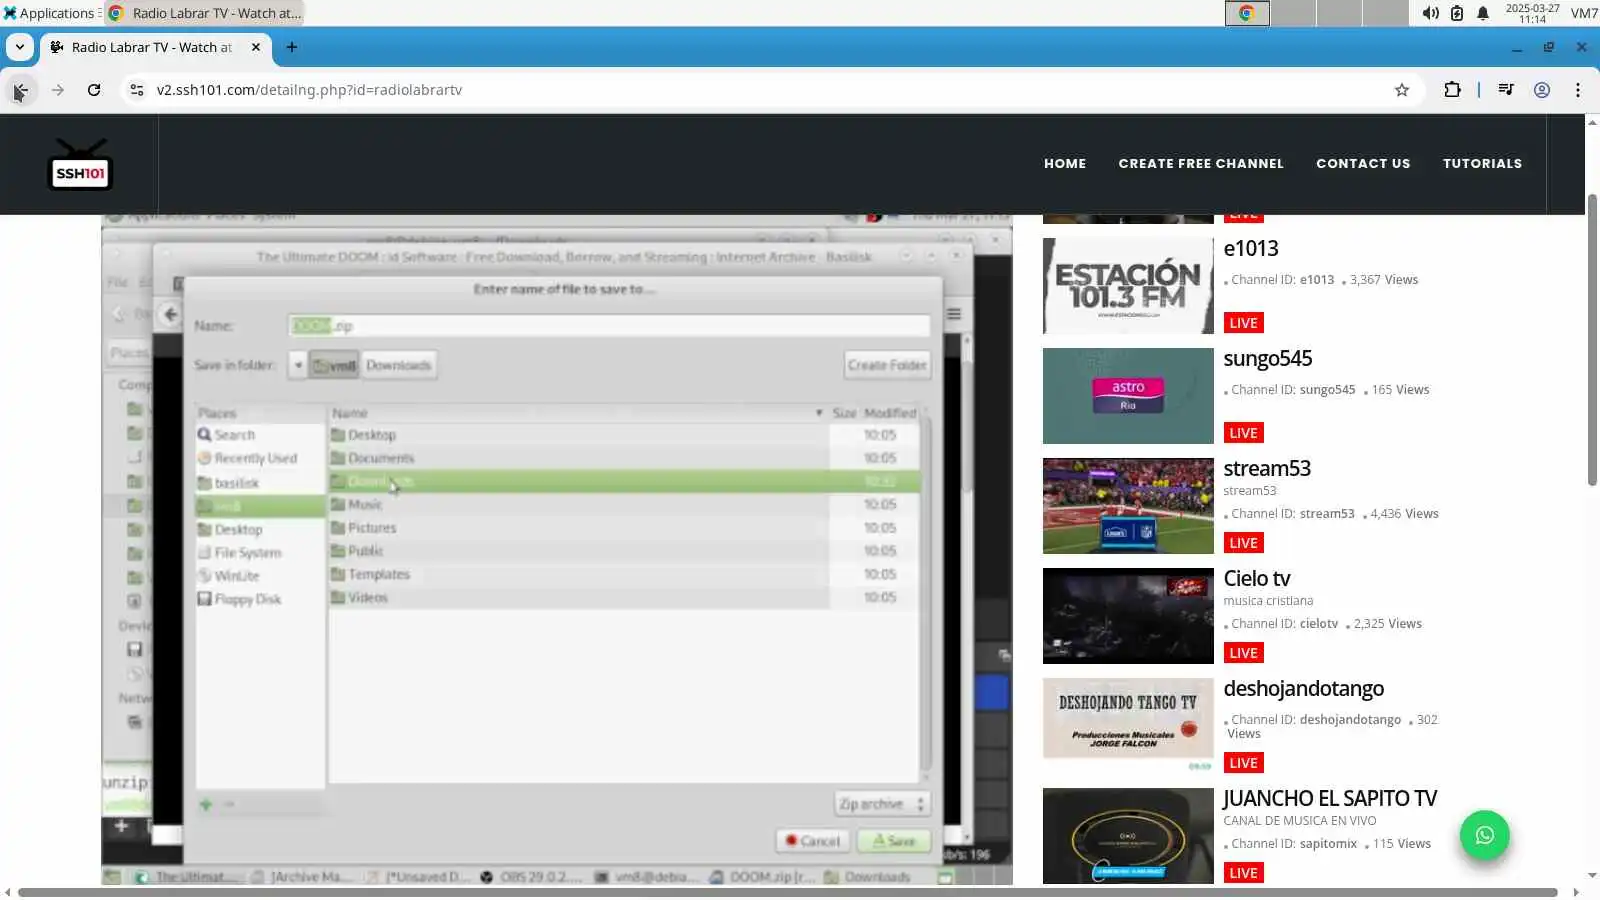1600x900 pixels.
Task: Open the sungo545 astro thumbnail
Action: click(1128, 396)
